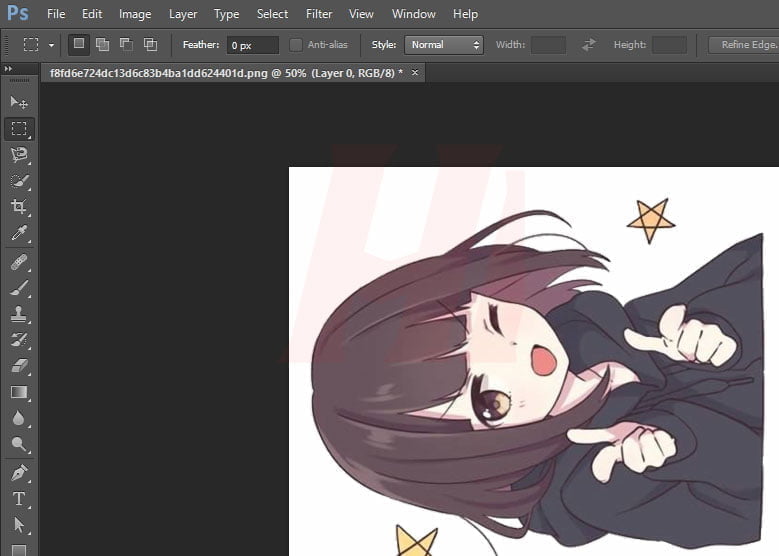The height and width of the screenshot is (556, 779).
Task: Open the Filter menu
Action: pos(318,14)
